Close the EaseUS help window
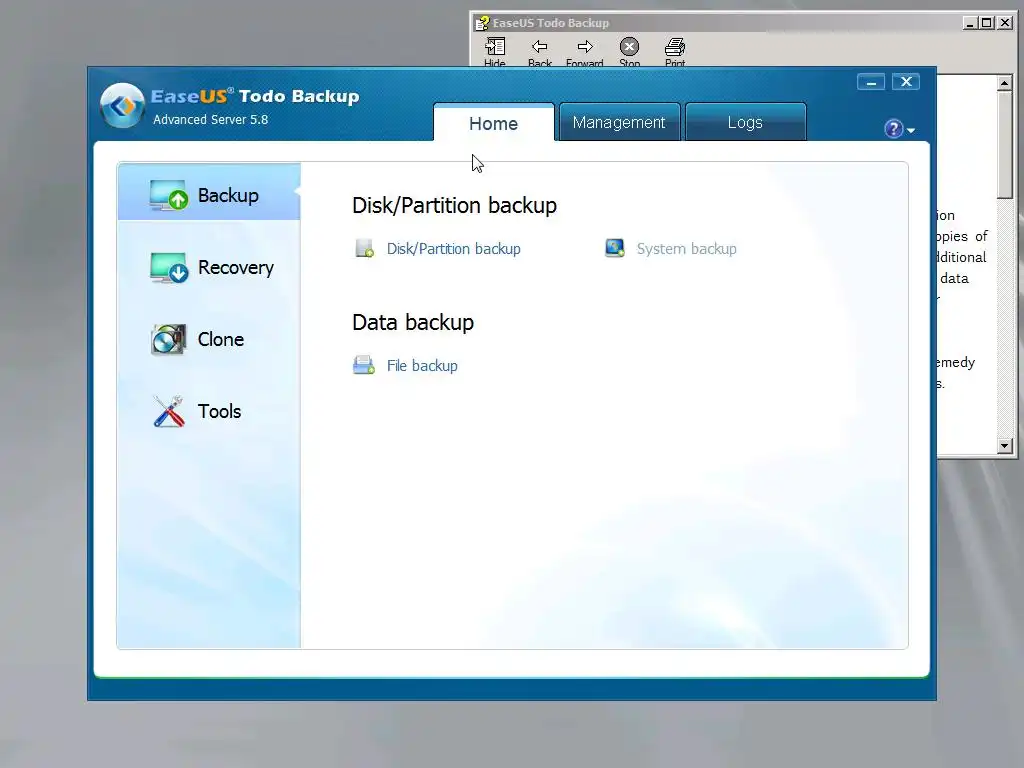Image resolution: width=1024 pixels, height=768 pixels. pyautogui.click(x=1005, y=23)
